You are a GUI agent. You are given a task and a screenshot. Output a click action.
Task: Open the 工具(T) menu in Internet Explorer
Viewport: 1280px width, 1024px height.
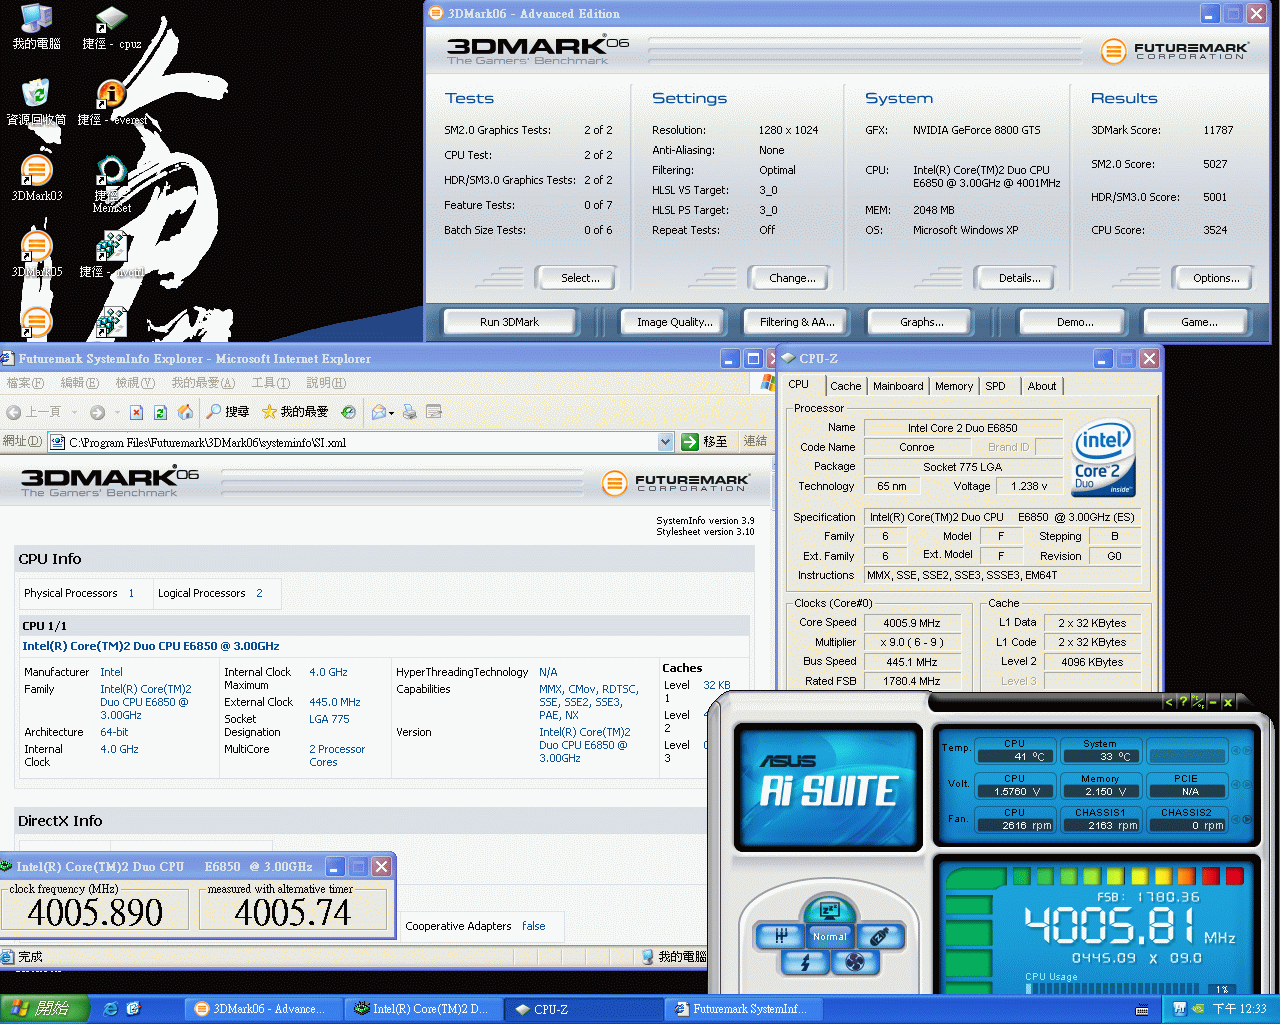coord(270,383)
